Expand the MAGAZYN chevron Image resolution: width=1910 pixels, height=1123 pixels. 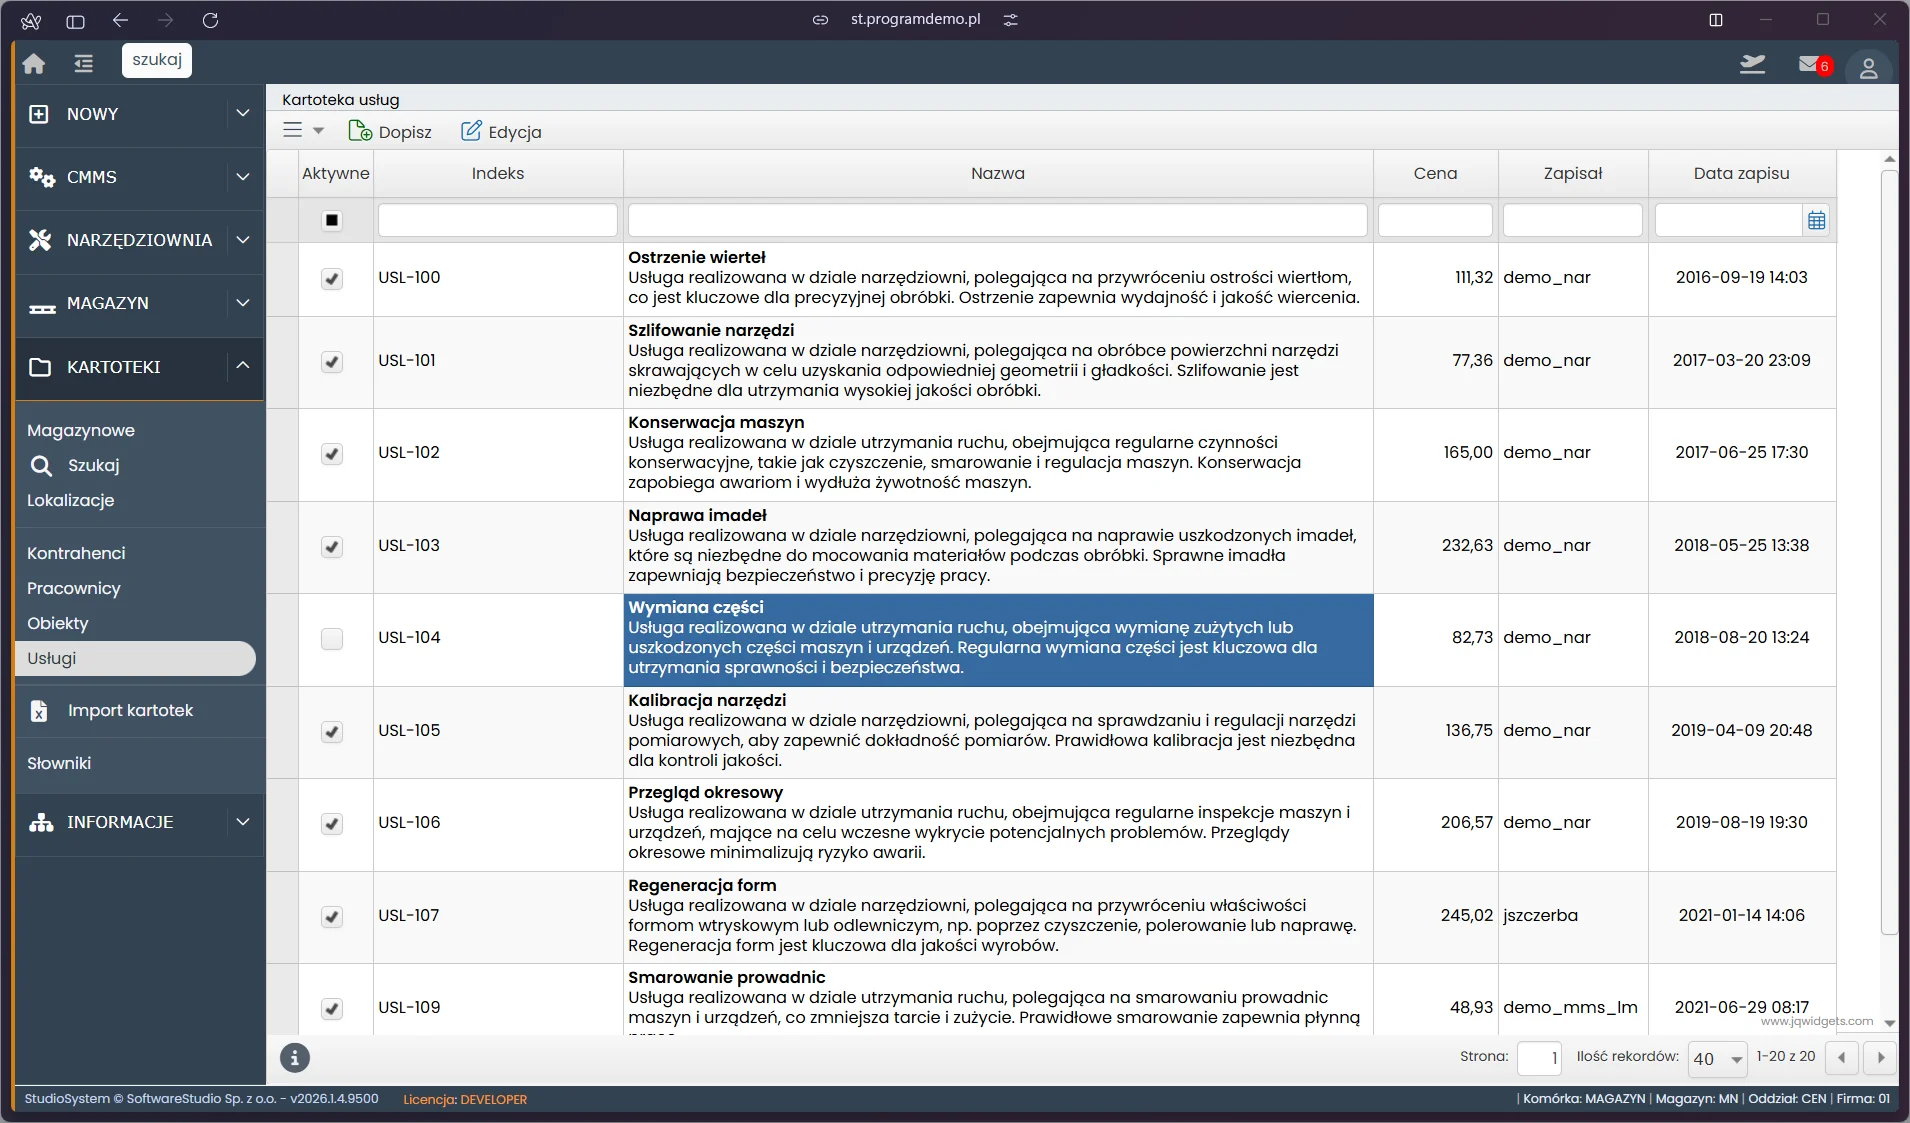[x=243, y=302]
